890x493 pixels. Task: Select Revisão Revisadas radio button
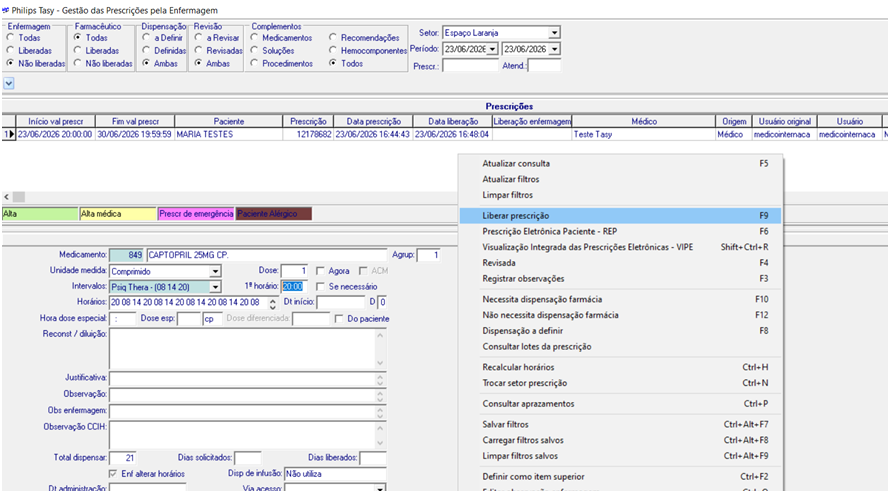199,50
